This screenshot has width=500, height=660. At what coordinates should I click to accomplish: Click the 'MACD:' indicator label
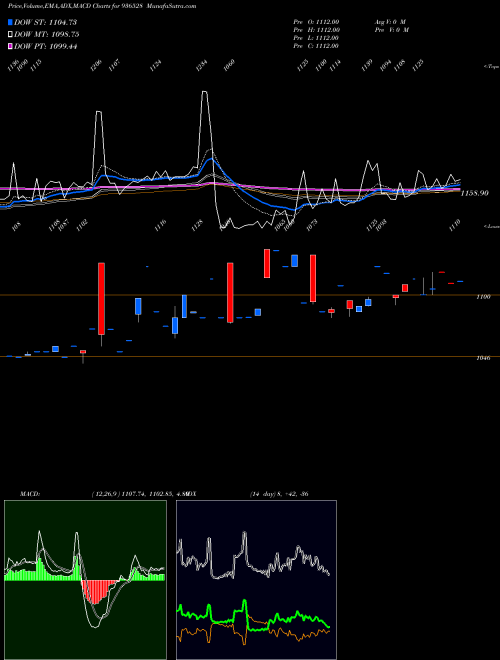[29, 494]
